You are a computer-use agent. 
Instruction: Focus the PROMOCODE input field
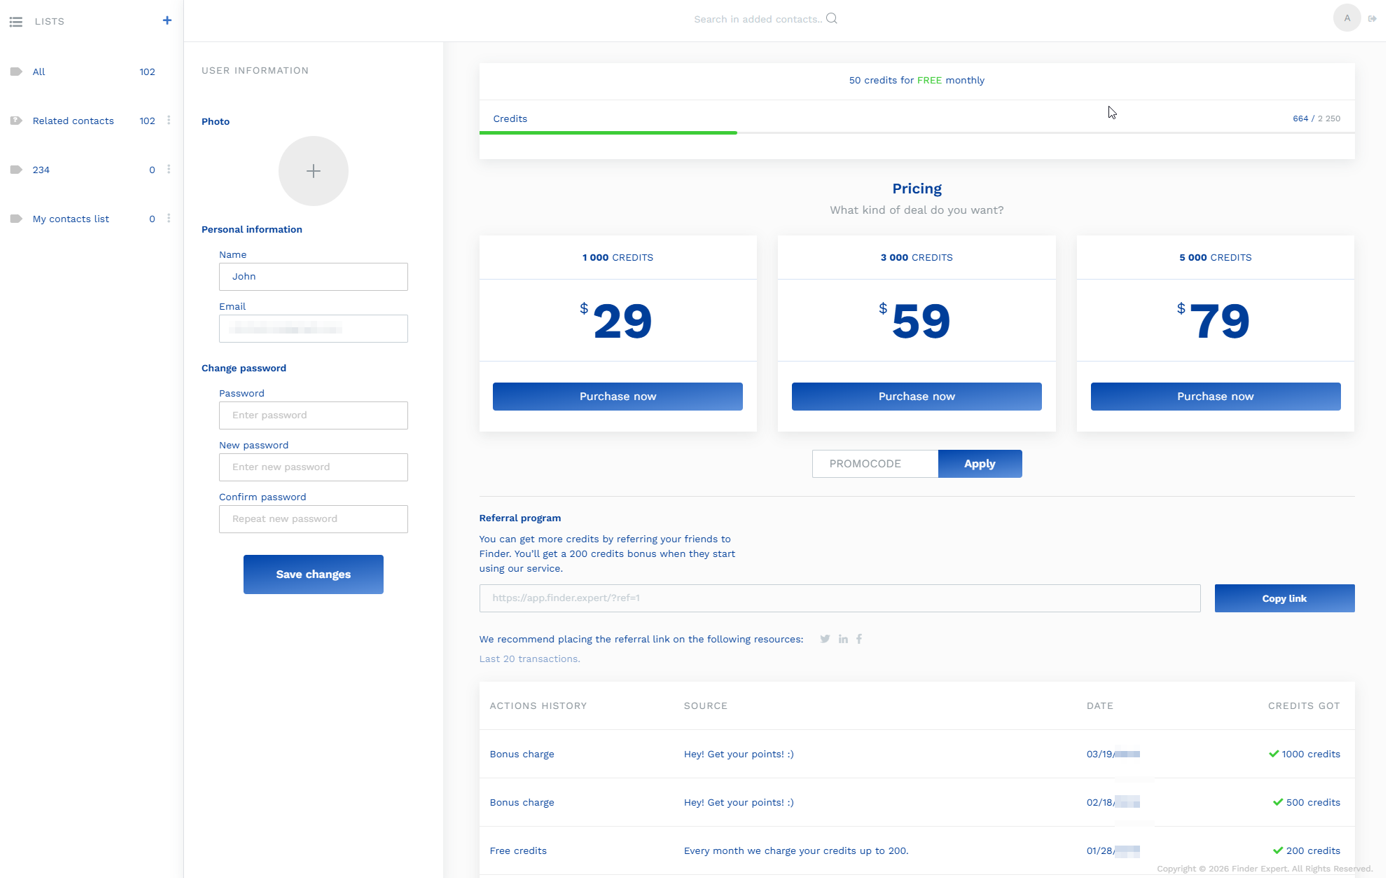[875, 464]
